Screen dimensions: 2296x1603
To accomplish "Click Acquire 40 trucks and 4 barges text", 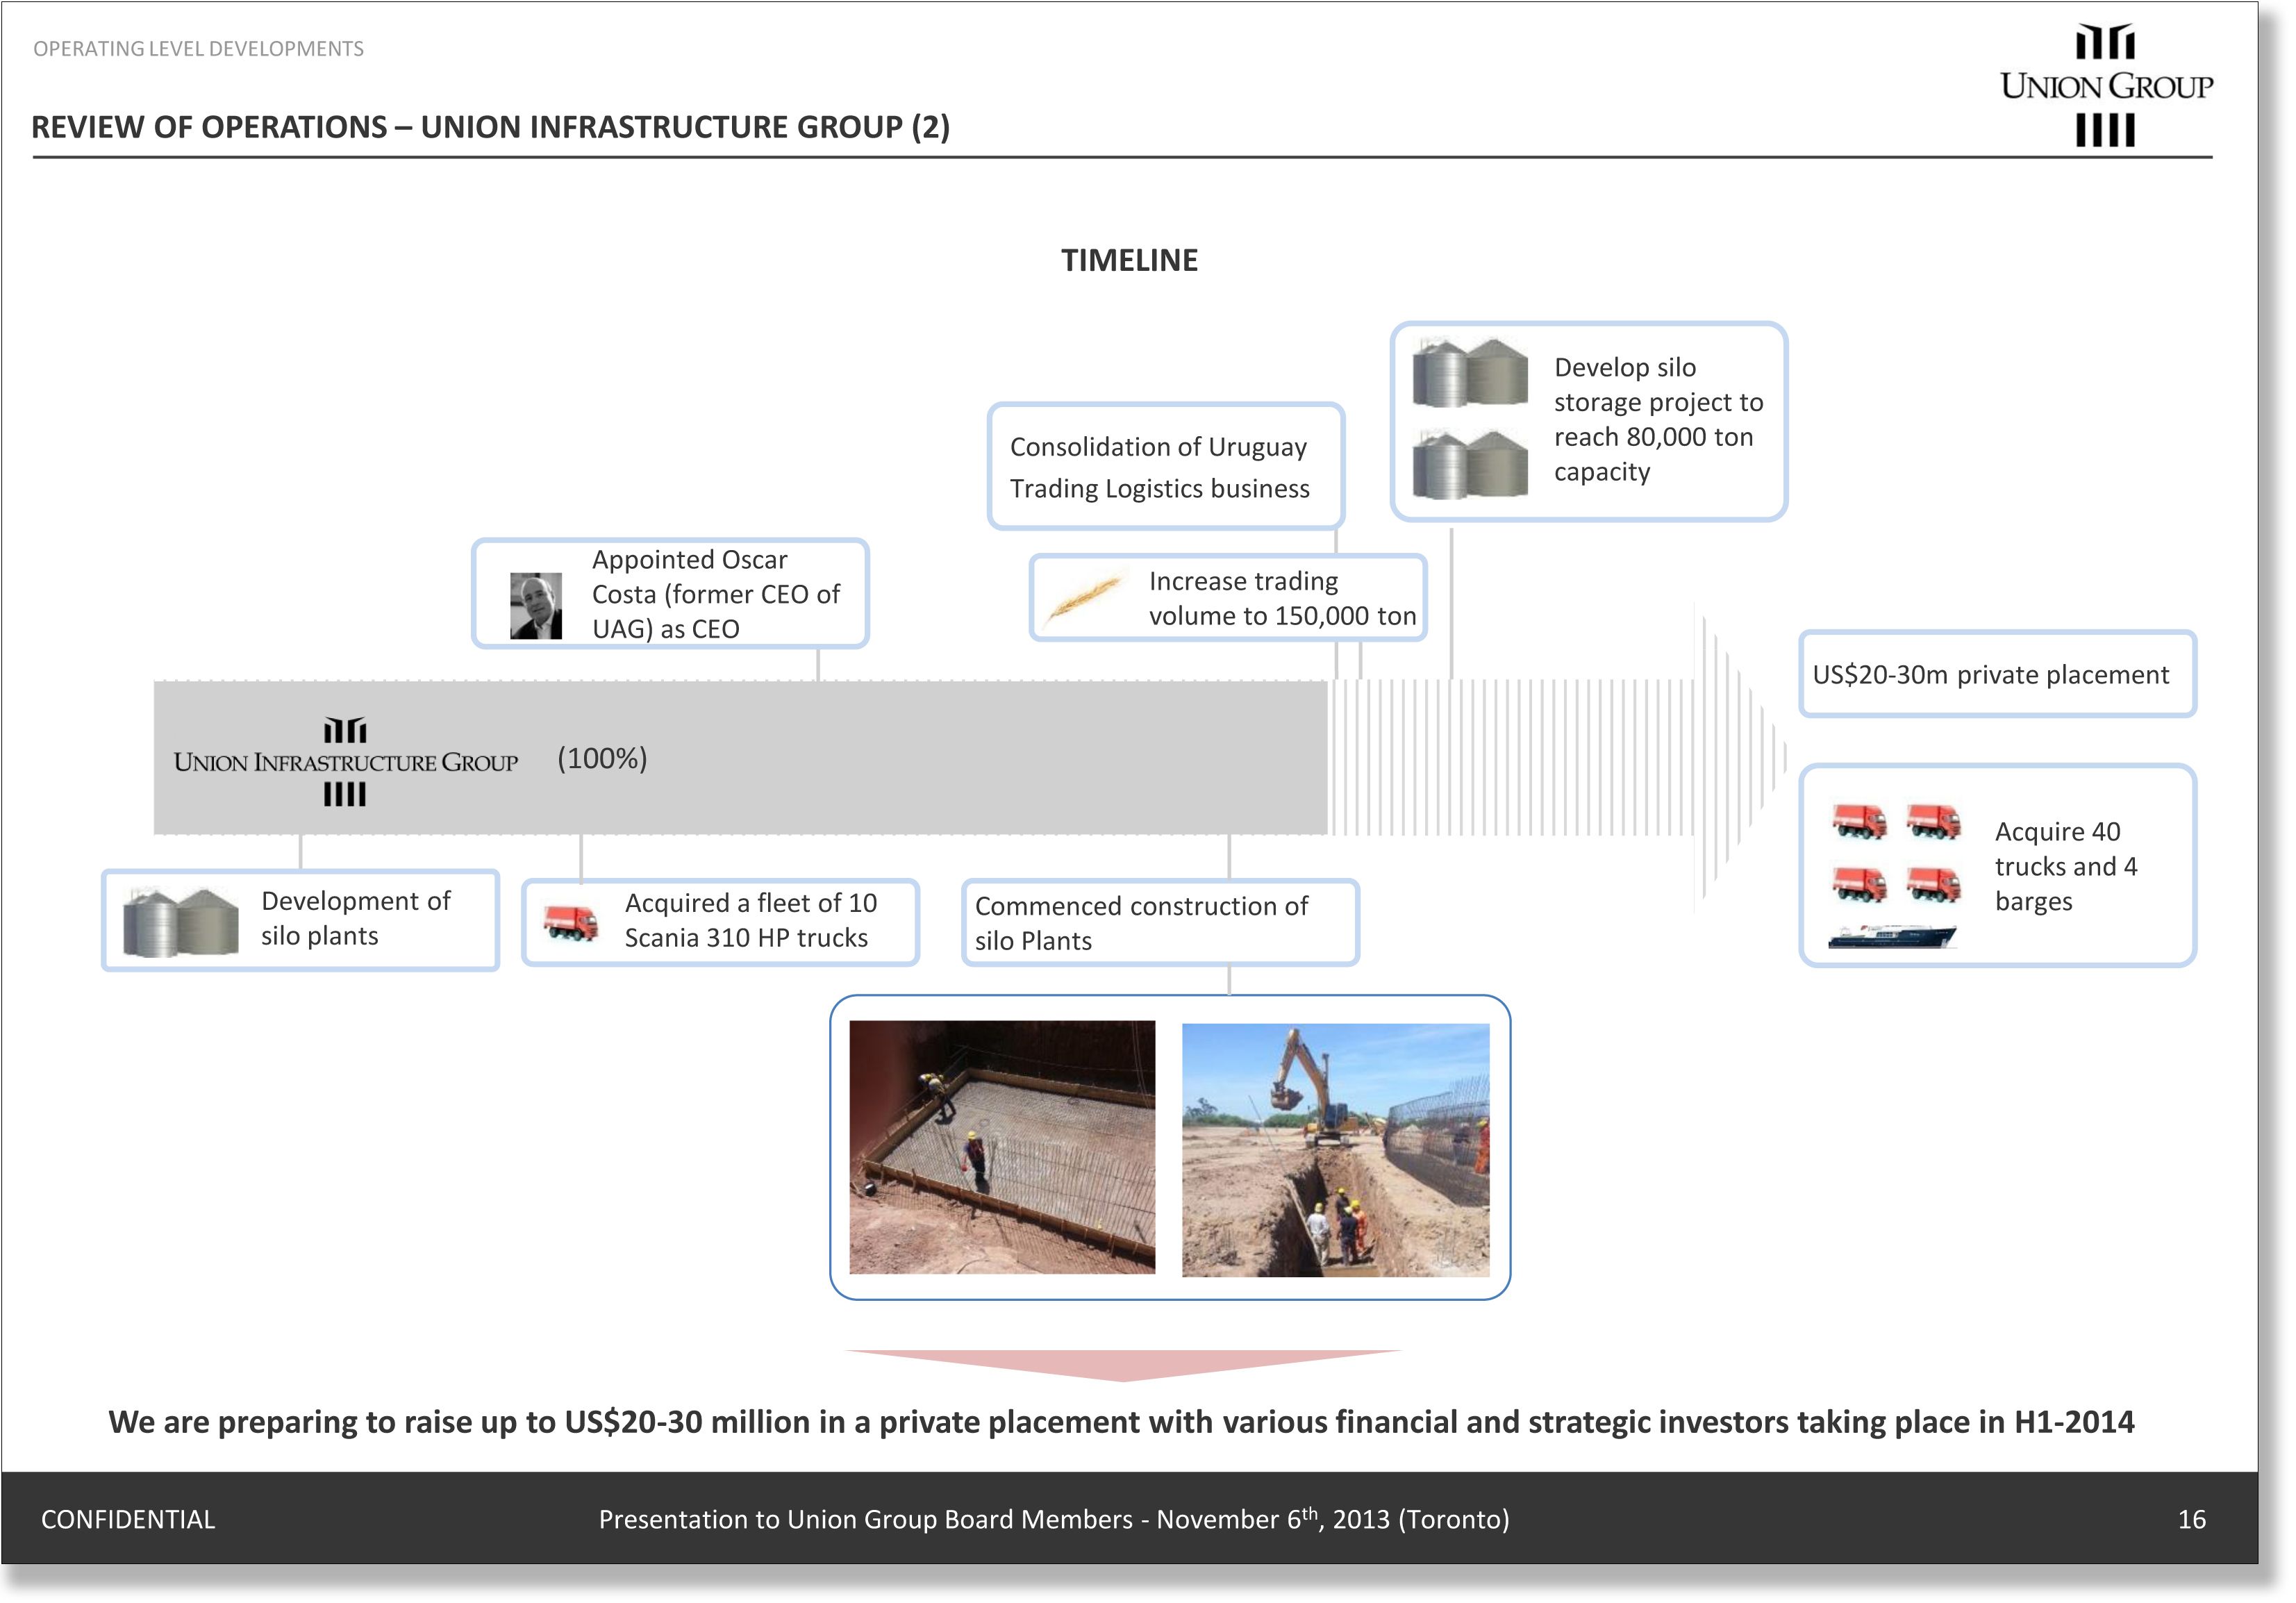I will pyautogui.click(x=2066, y=866).
